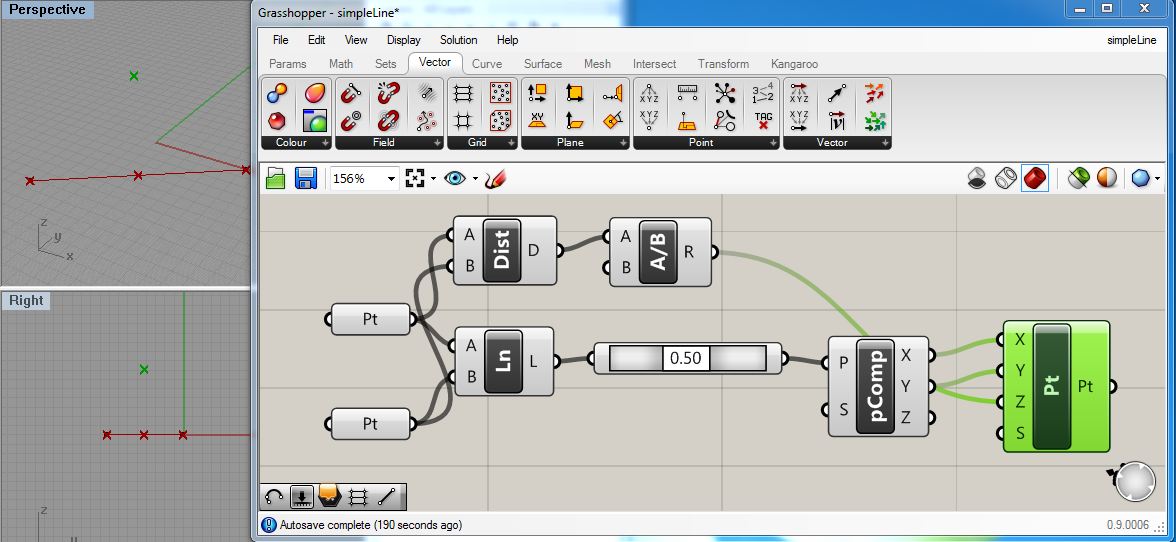
Task: Disable geometry preview mode
Action: 976,178
